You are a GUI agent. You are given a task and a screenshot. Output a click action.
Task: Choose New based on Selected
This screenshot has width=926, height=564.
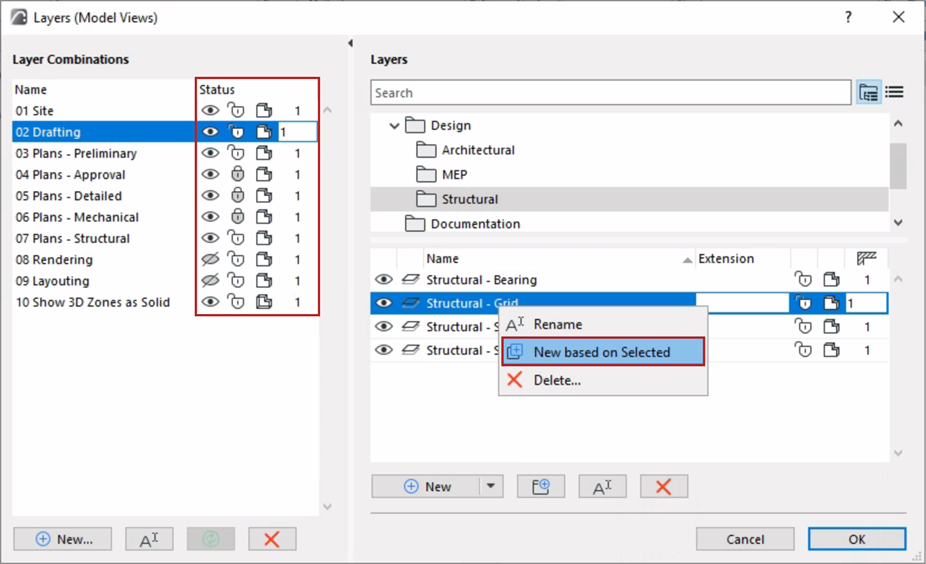coord(603,352)
